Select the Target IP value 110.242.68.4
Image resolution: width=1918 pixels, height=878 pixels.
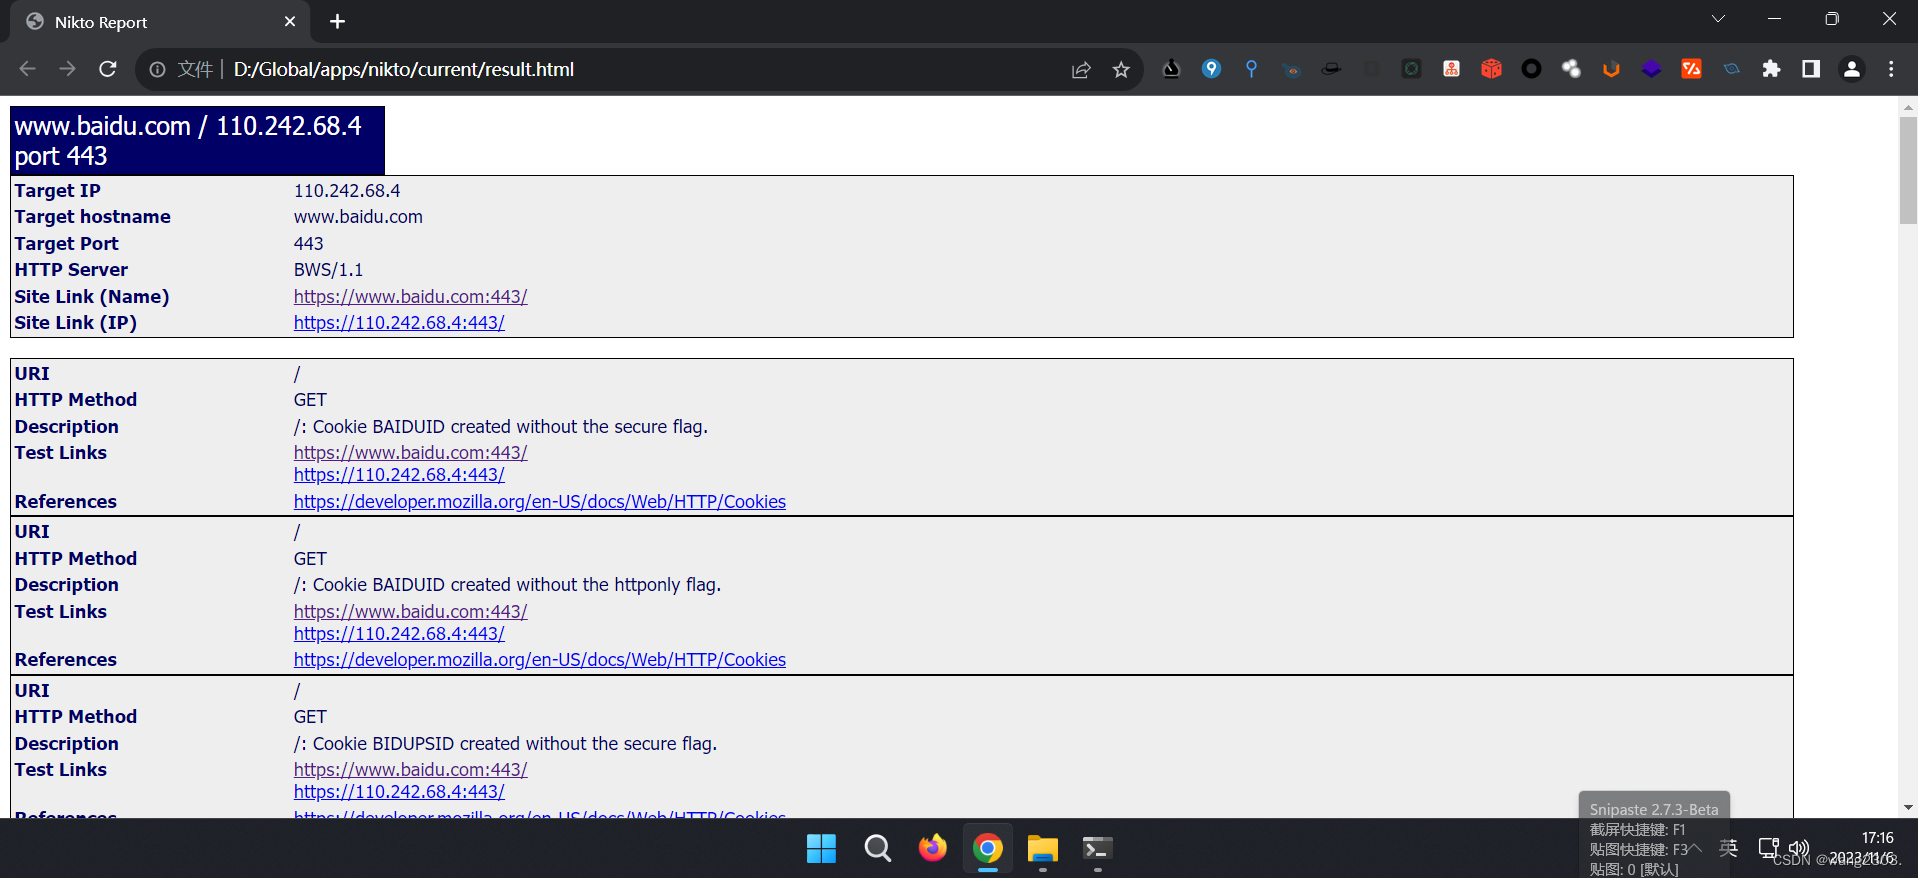(x=347, y=191)
